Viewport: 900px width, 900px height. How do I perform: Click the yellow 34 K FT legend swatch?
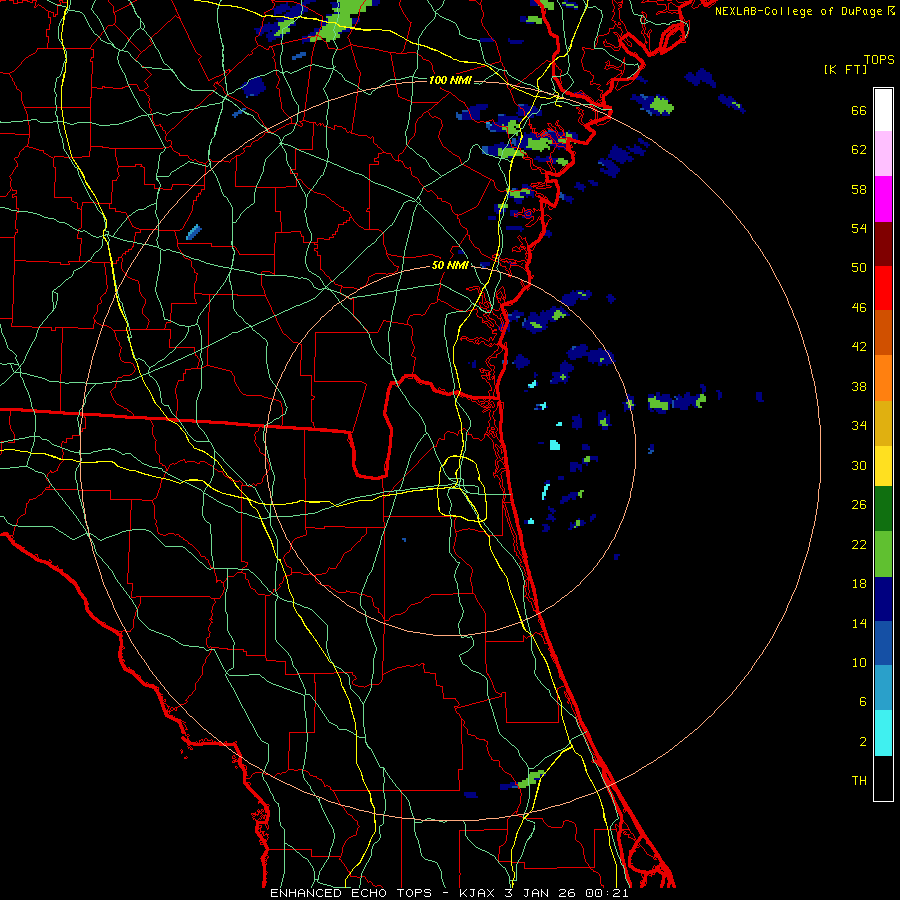(x=883, y=466)
